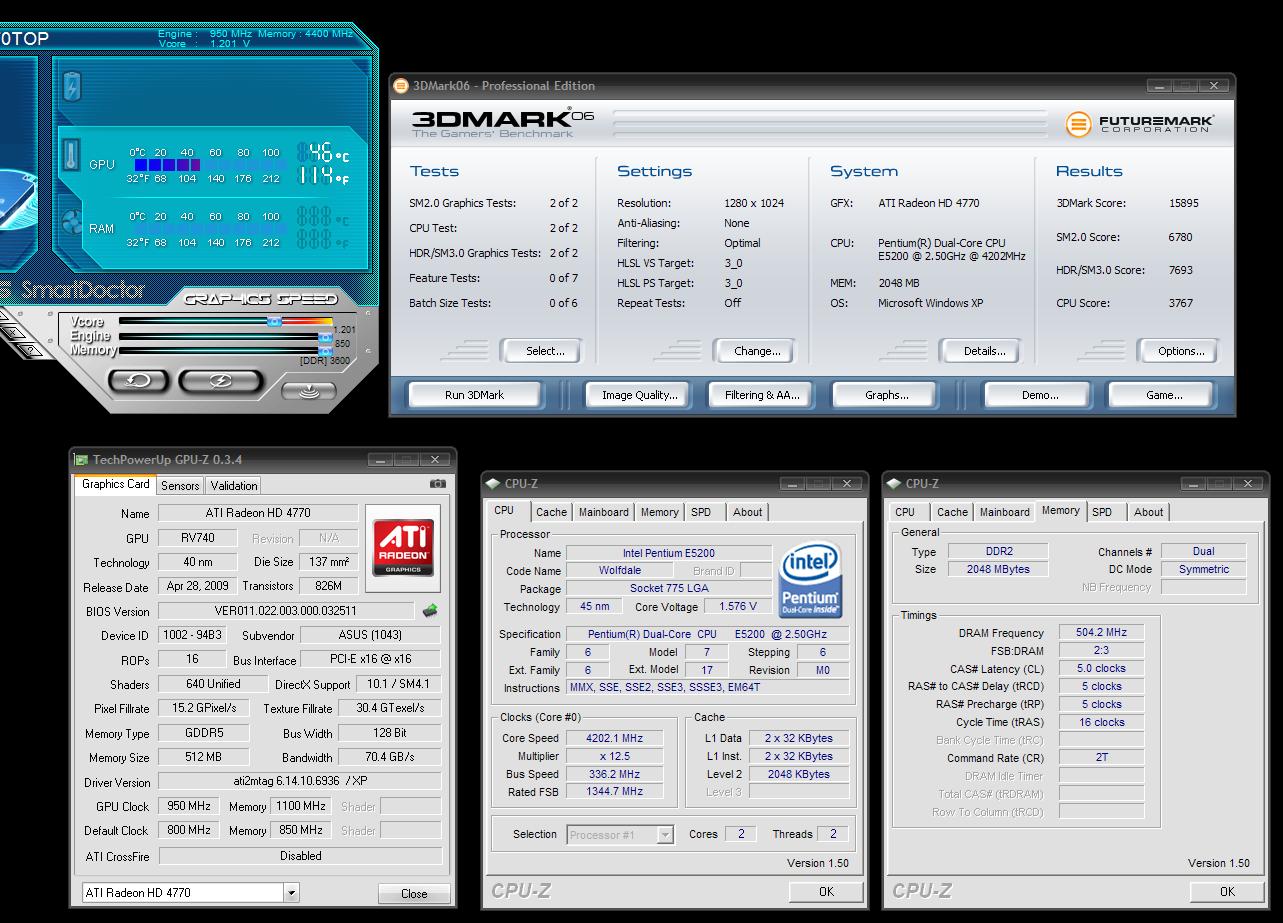Open SmartDoctor voltage (battery) panel icon
Viewport: 1283px width, 923px height.
pyautogui.click(x=71, y=86)
